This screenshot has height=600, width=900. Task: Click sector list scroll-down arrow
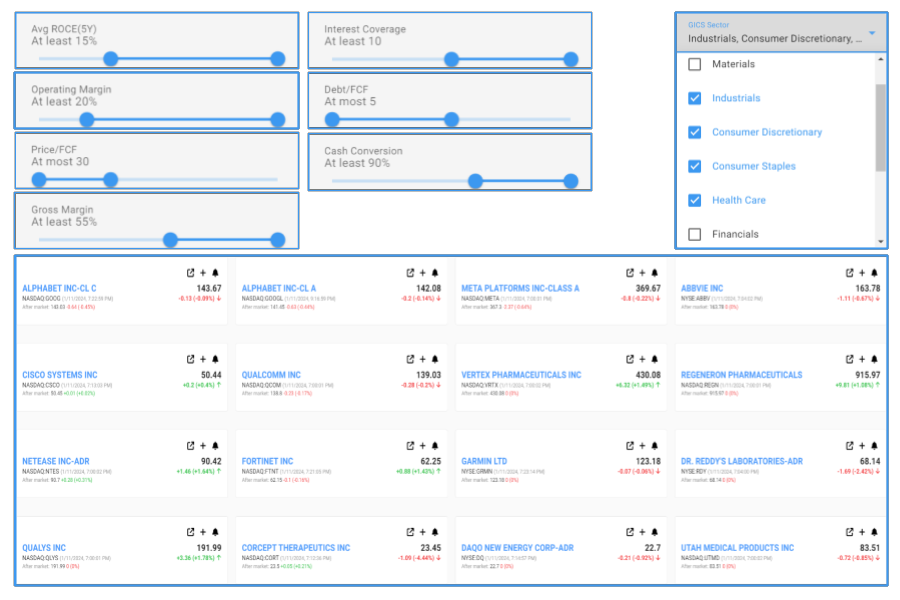coord(880,242)
